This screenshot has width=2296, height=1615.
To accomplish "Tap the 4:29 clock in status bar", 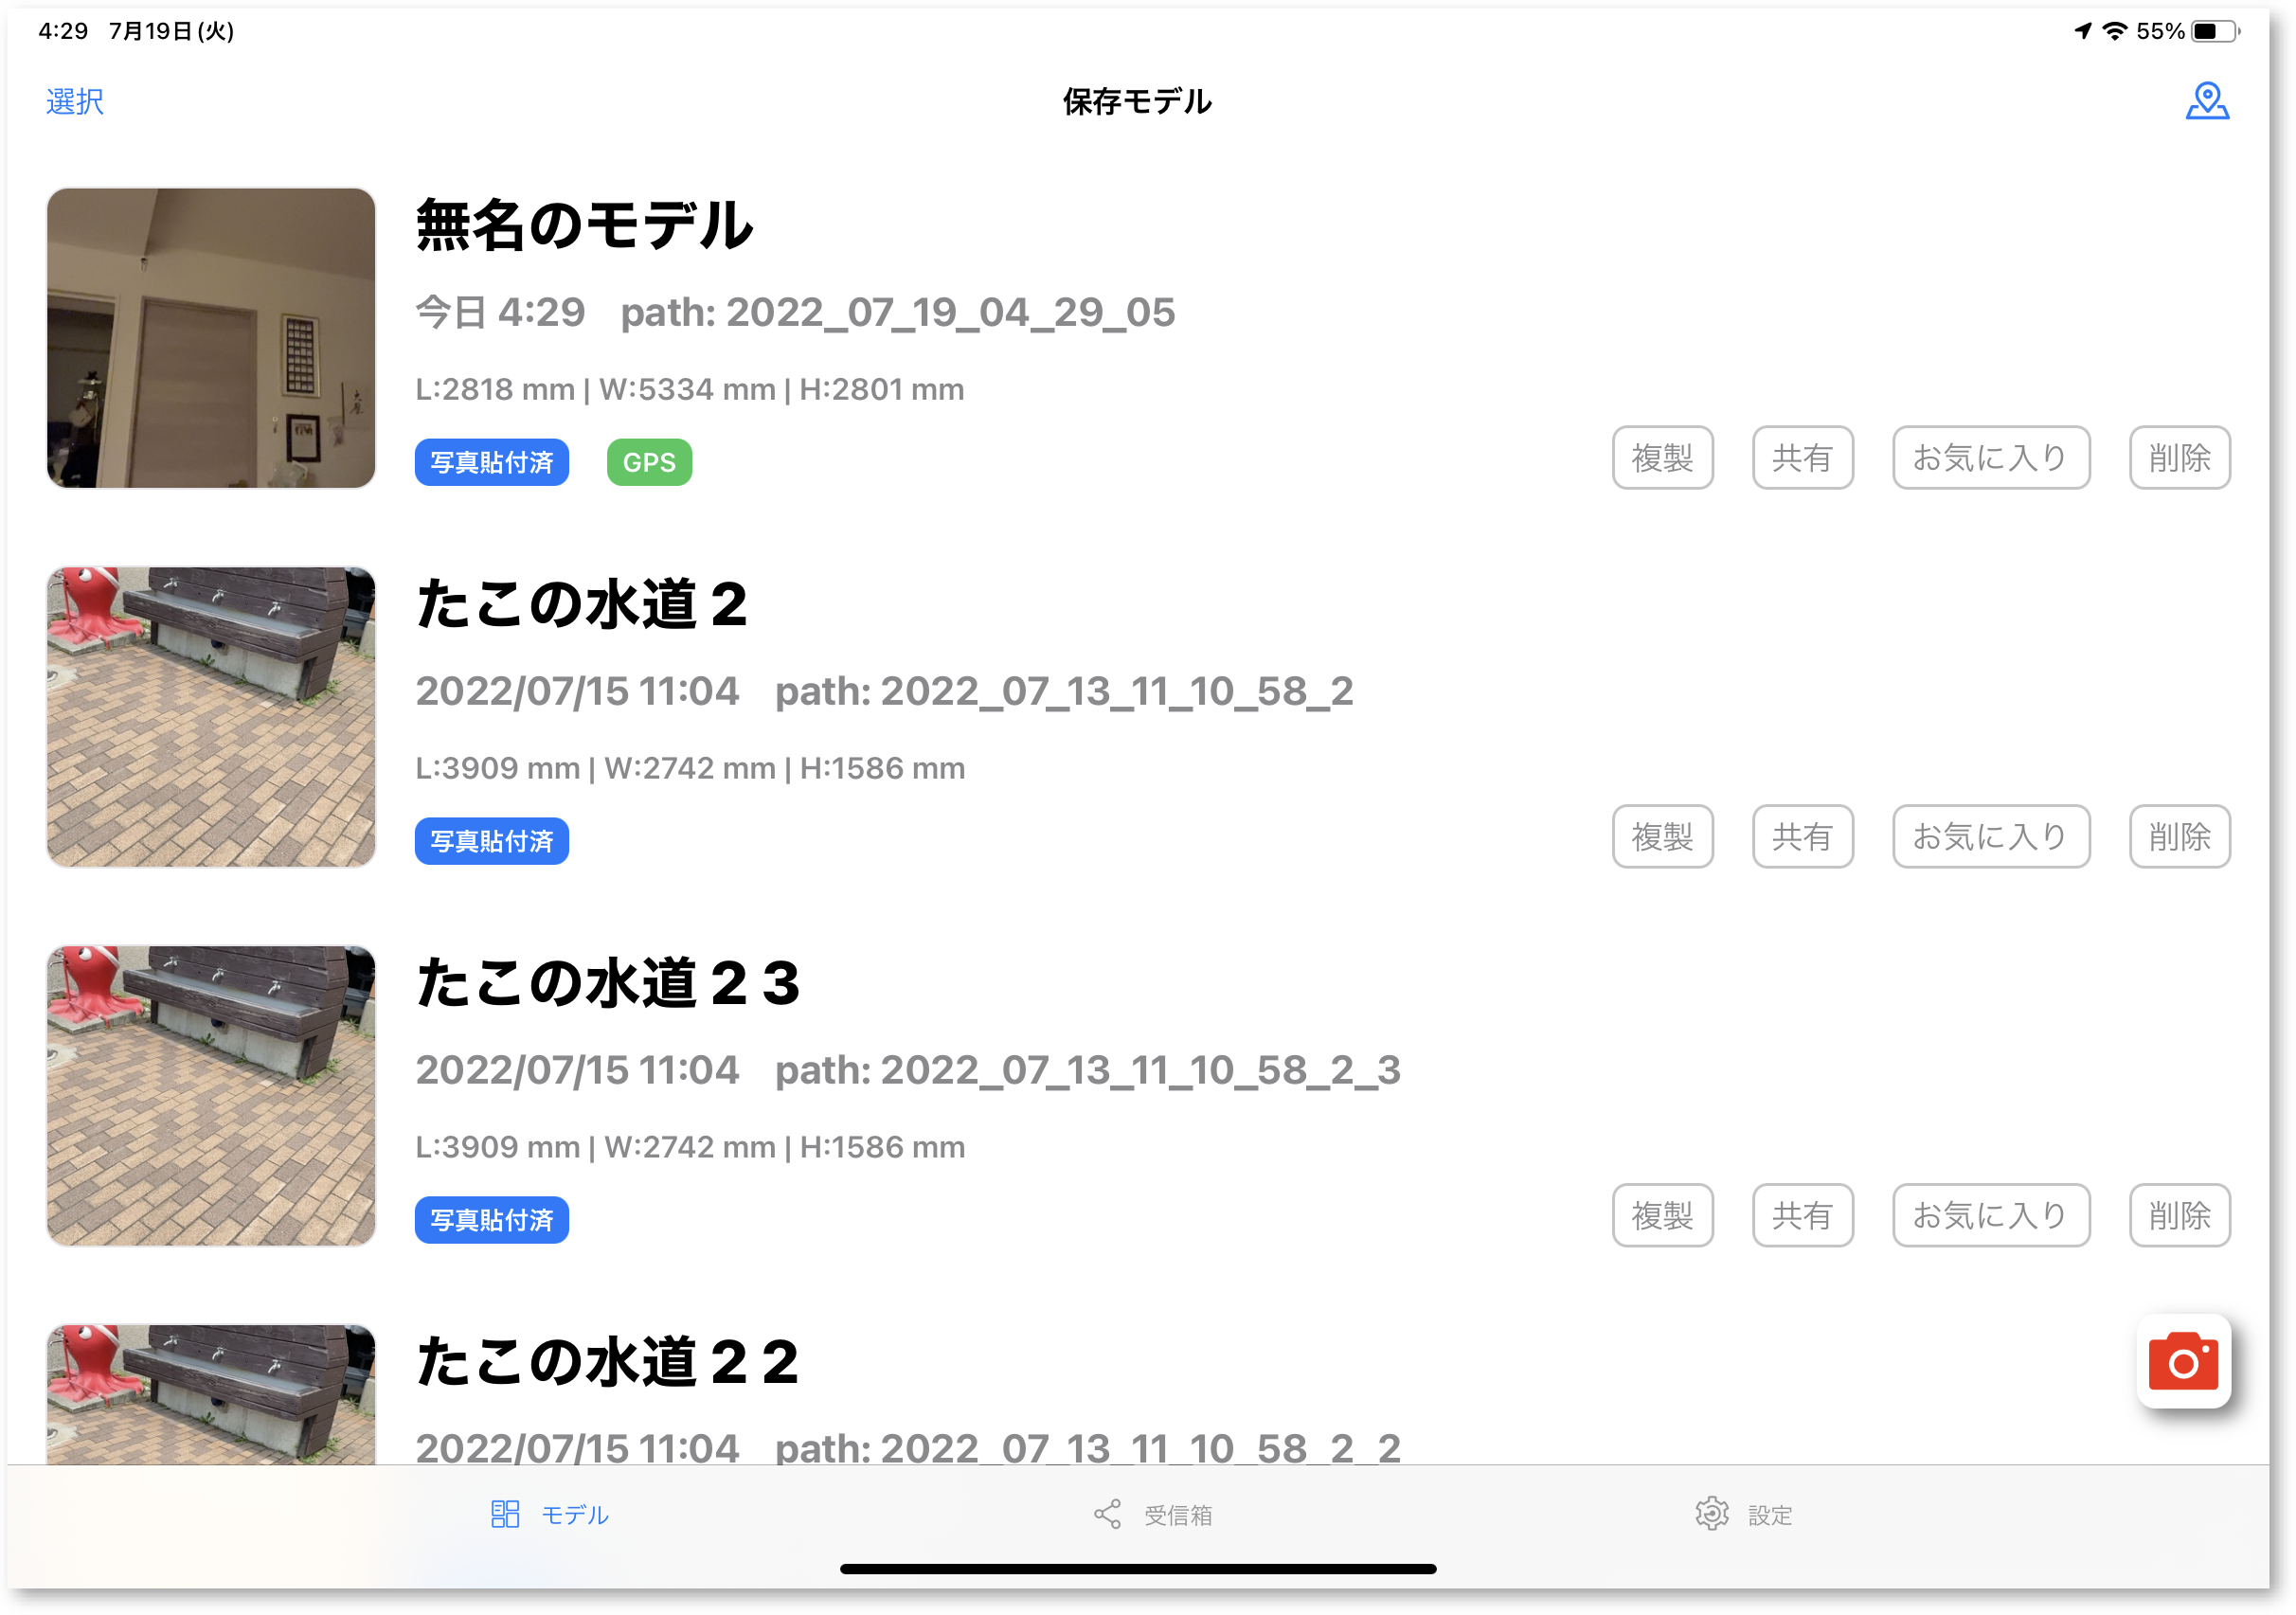I will pyautogui.click(x=63, y=31).
